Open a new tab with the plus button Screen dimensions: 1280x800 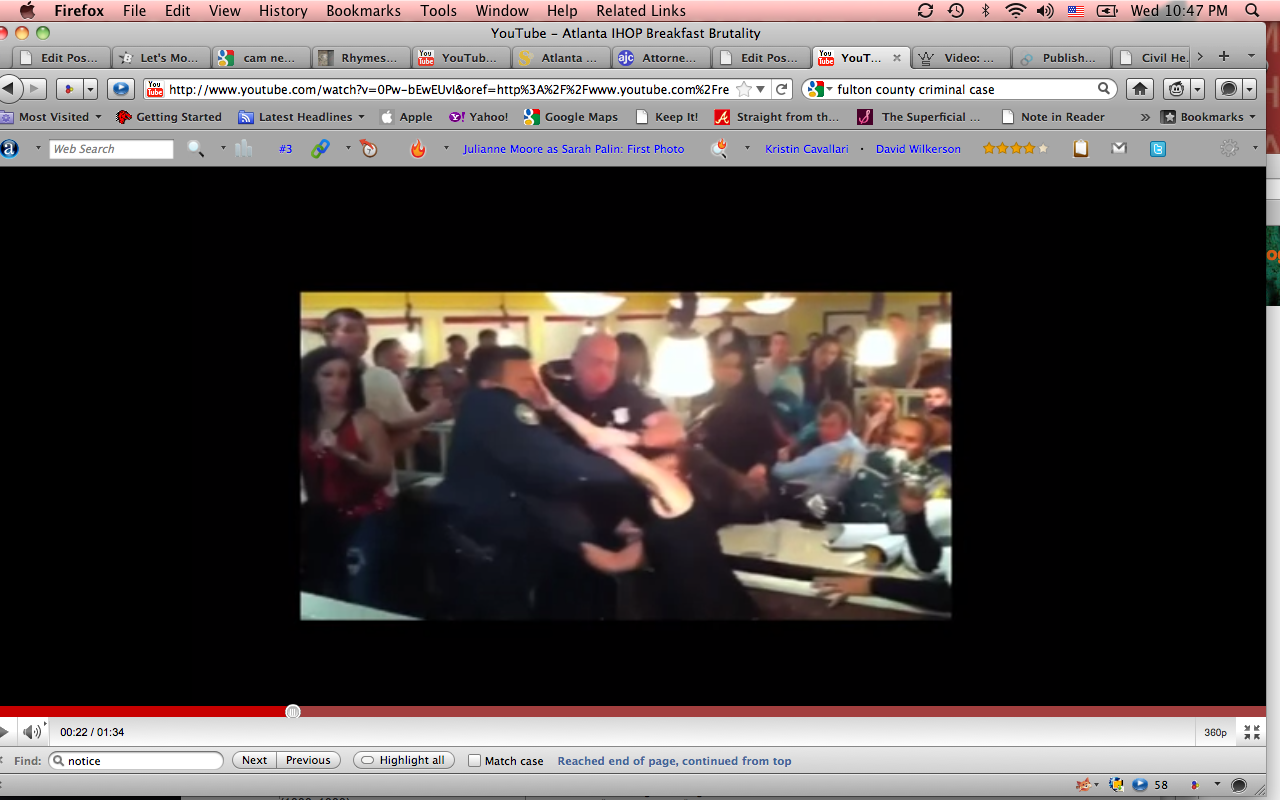[x=1223, y=57]
